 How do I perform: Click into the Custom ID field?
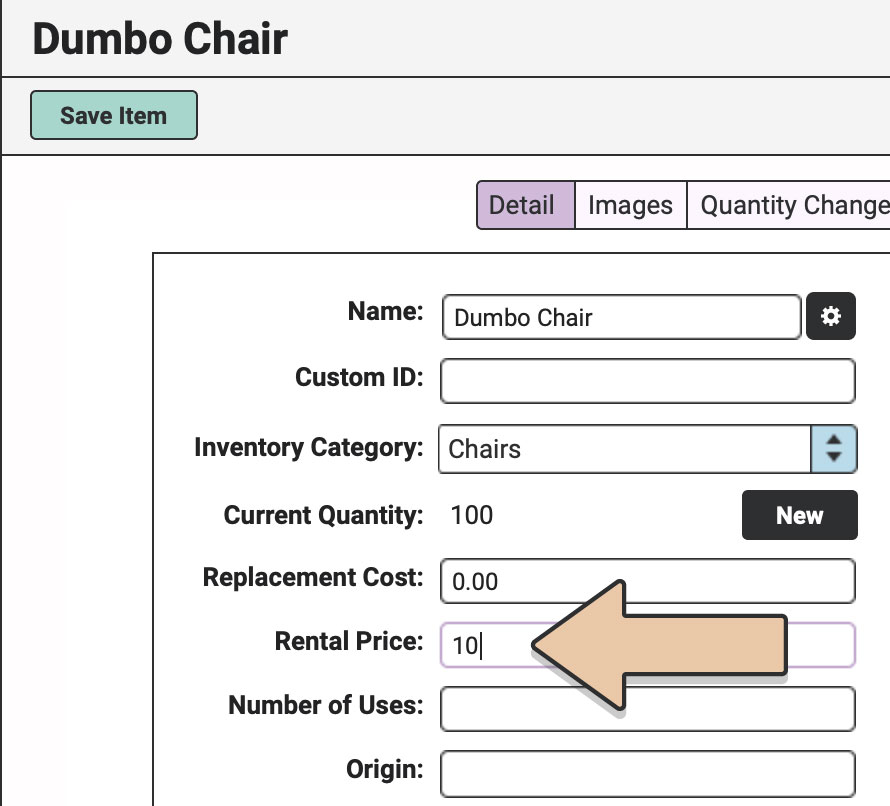pyautogui.click(x=648, y=381)
